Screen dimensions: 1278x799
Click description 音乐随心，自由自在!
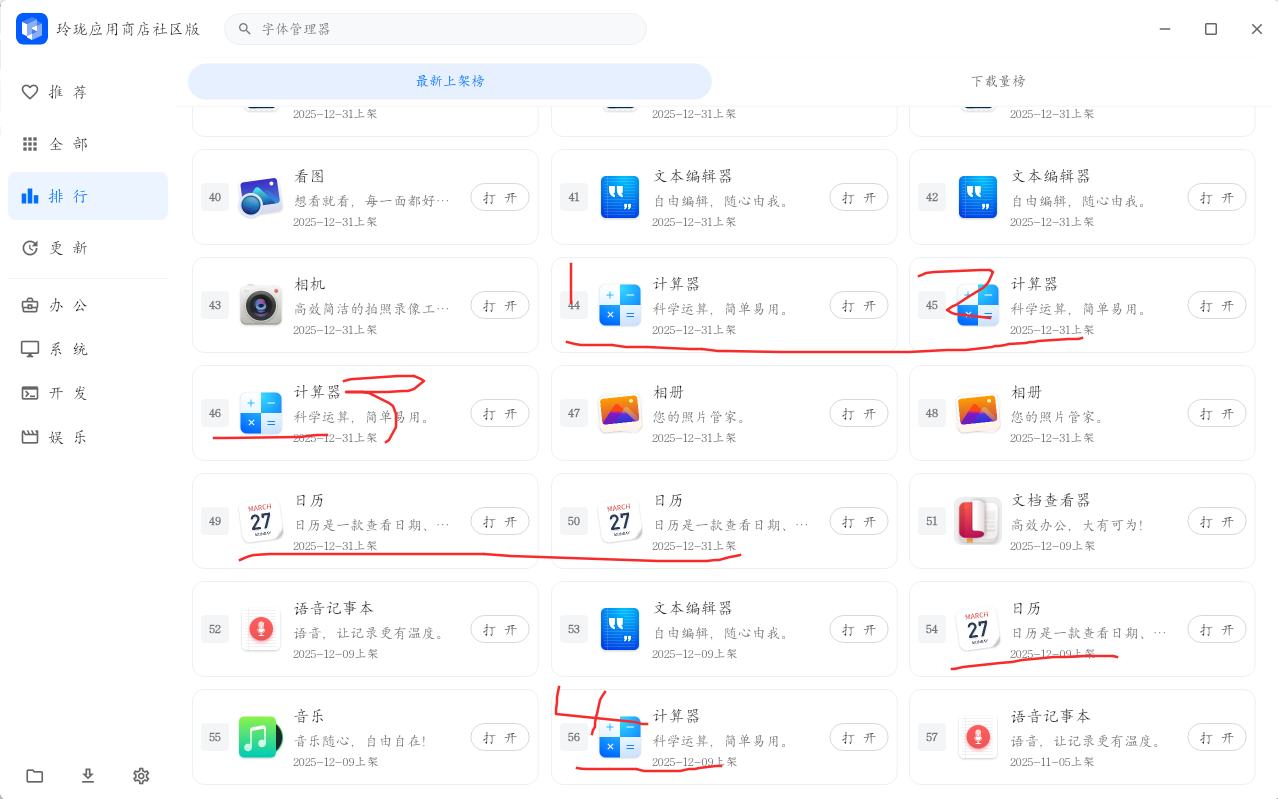(360, 741)
